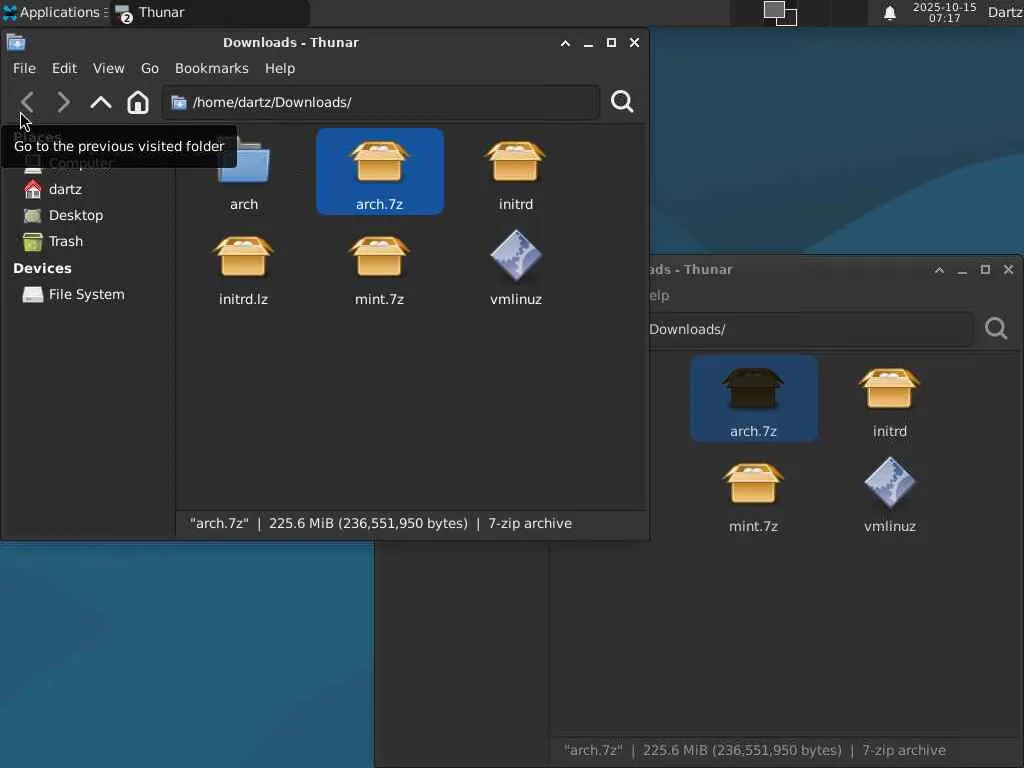Click the Downloads/ path field in background window
Viewport: 1024px width, 768px height.
point(810,329)
